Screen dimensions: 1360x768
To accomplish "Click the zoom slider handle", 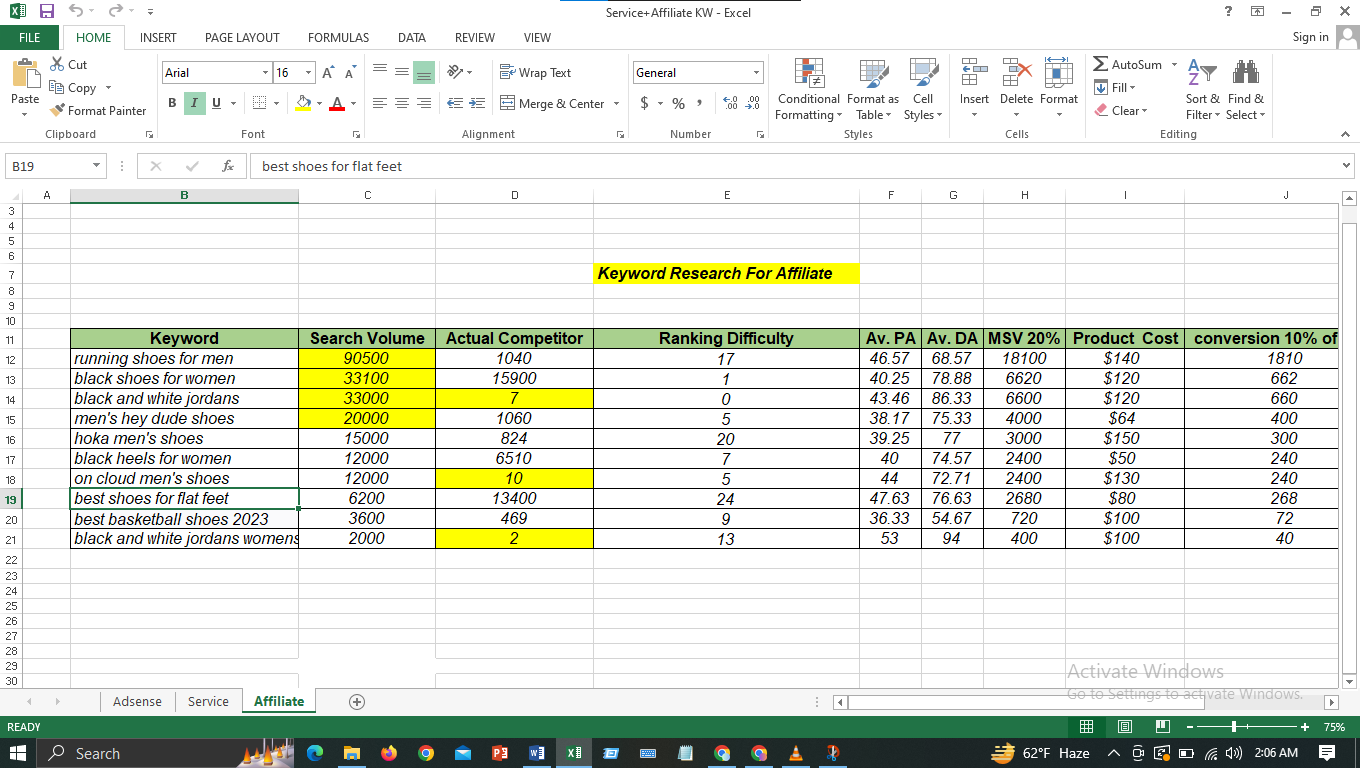I will click(x=1236, y=727).
